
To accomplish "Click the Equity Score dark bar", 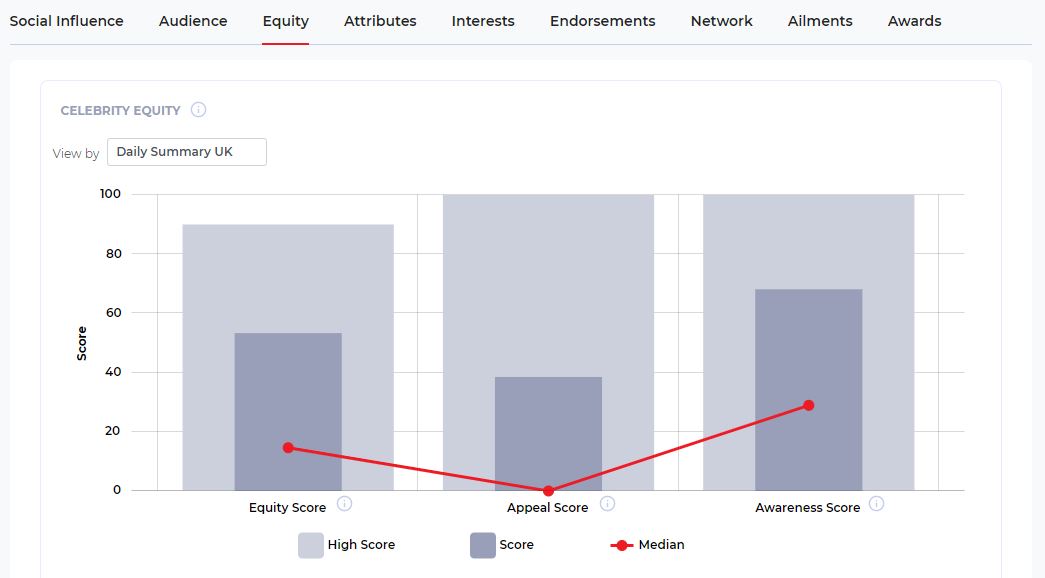I will [288, 412].
